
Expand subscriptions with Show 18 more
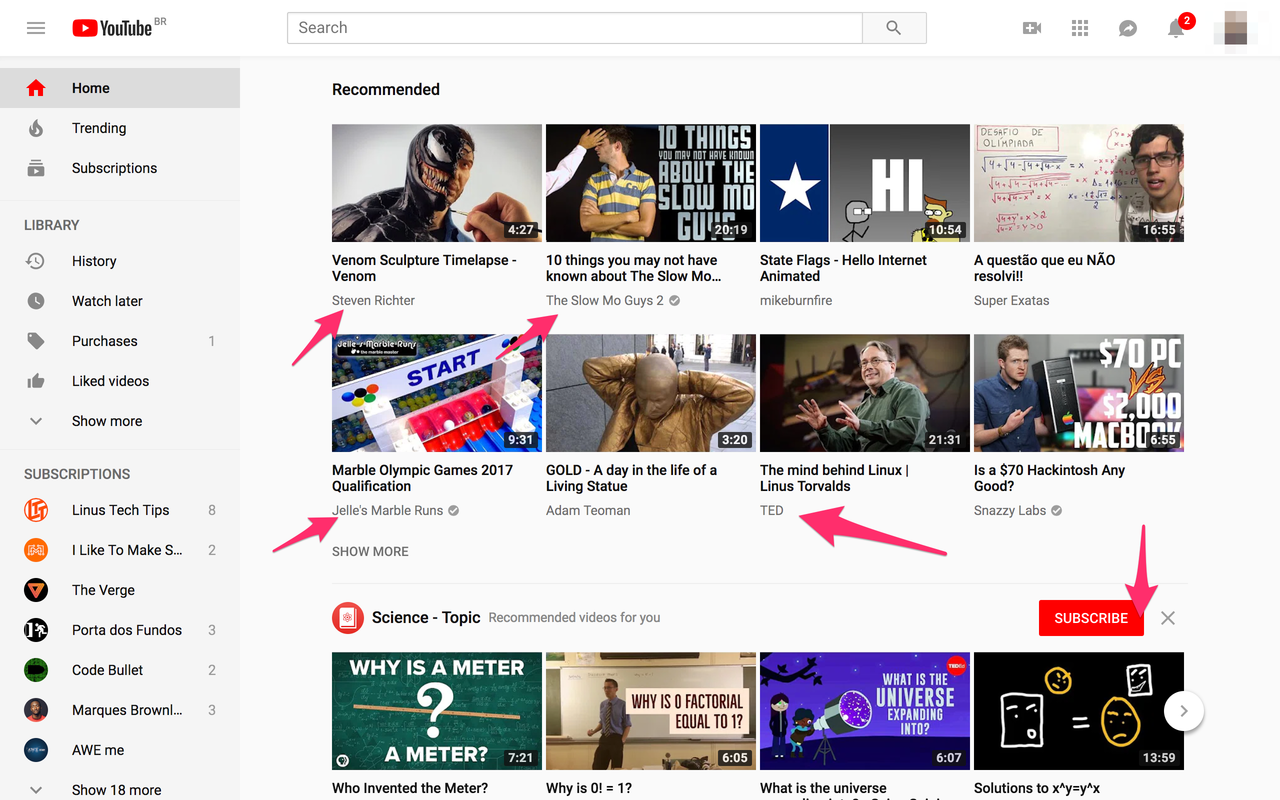[x=120, y=790]
